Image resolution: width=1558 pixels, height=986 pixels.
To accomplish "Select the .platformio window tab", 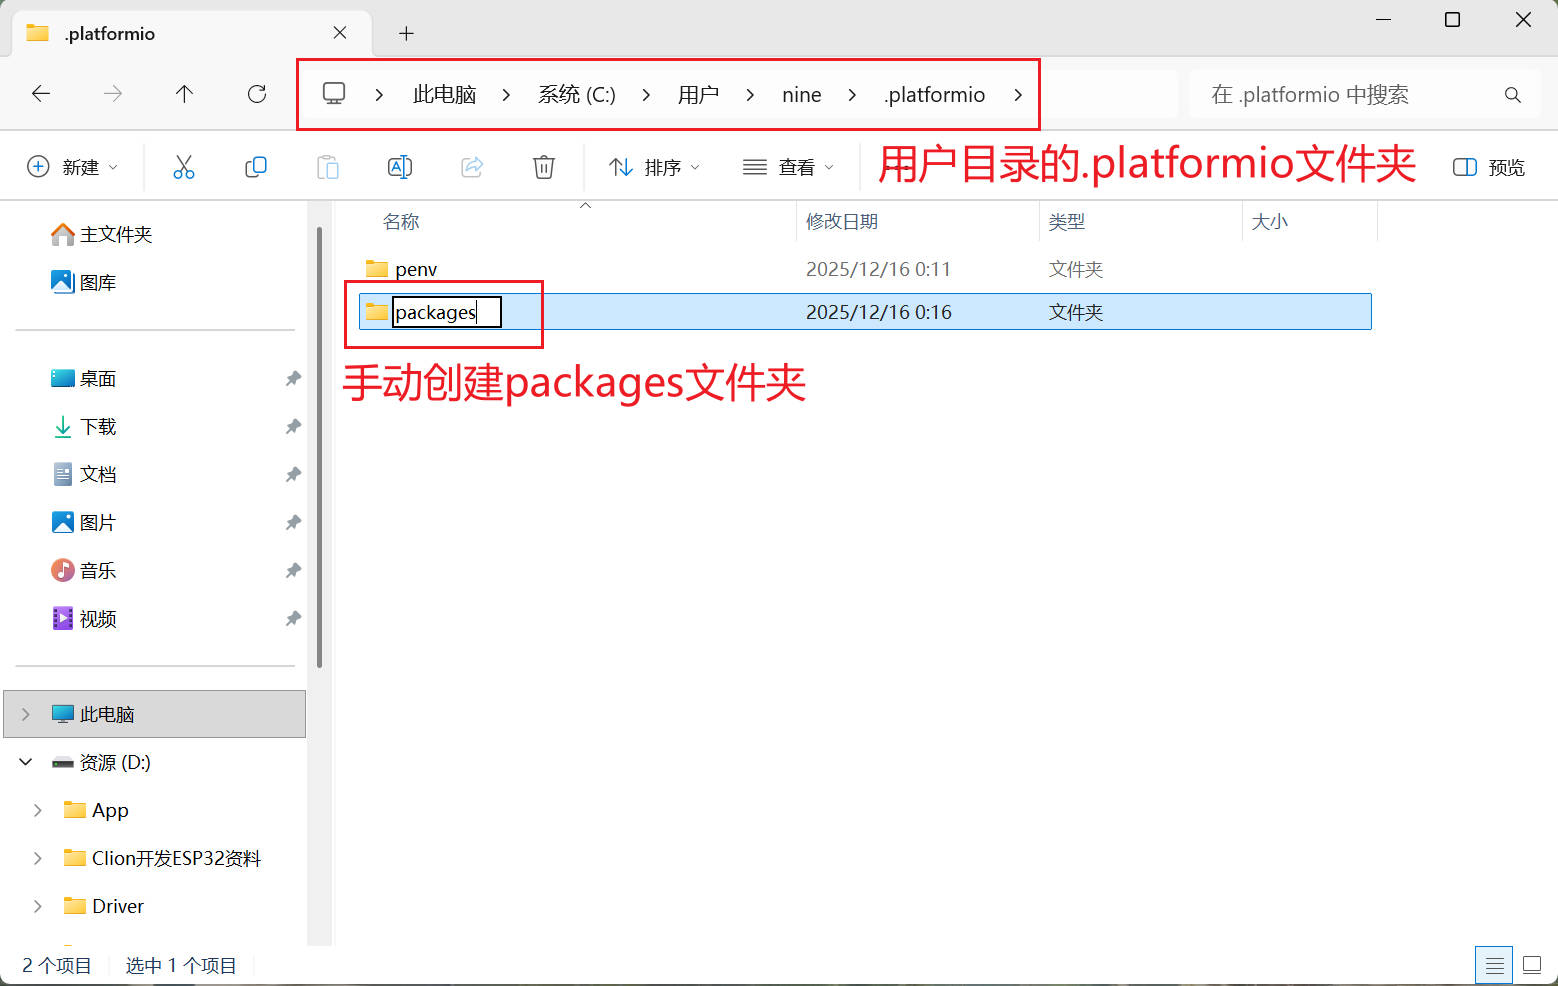I will tap(190, 33).
